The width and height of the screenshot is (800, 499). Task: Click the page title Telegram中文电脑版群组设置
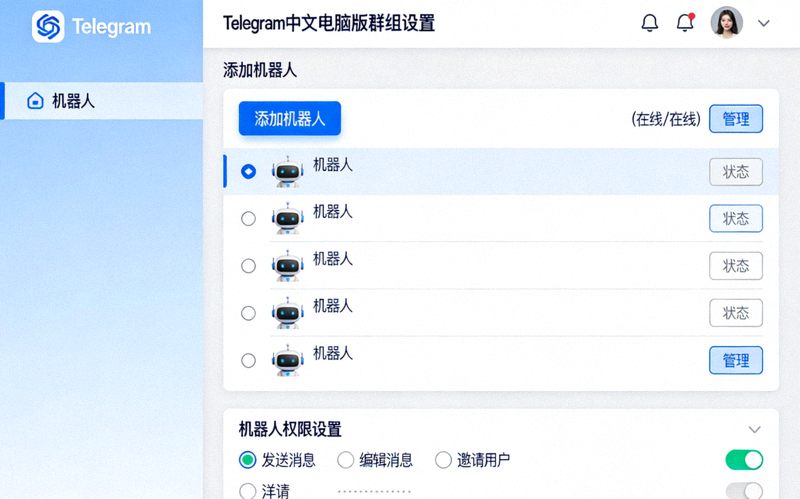329,23
